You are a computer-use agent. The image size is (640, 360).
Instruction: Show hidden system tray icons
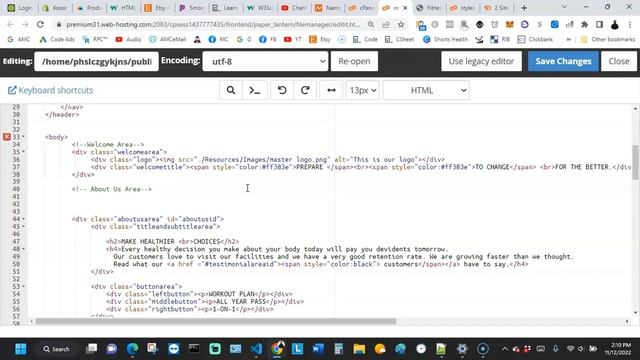(x=505, y=349)
